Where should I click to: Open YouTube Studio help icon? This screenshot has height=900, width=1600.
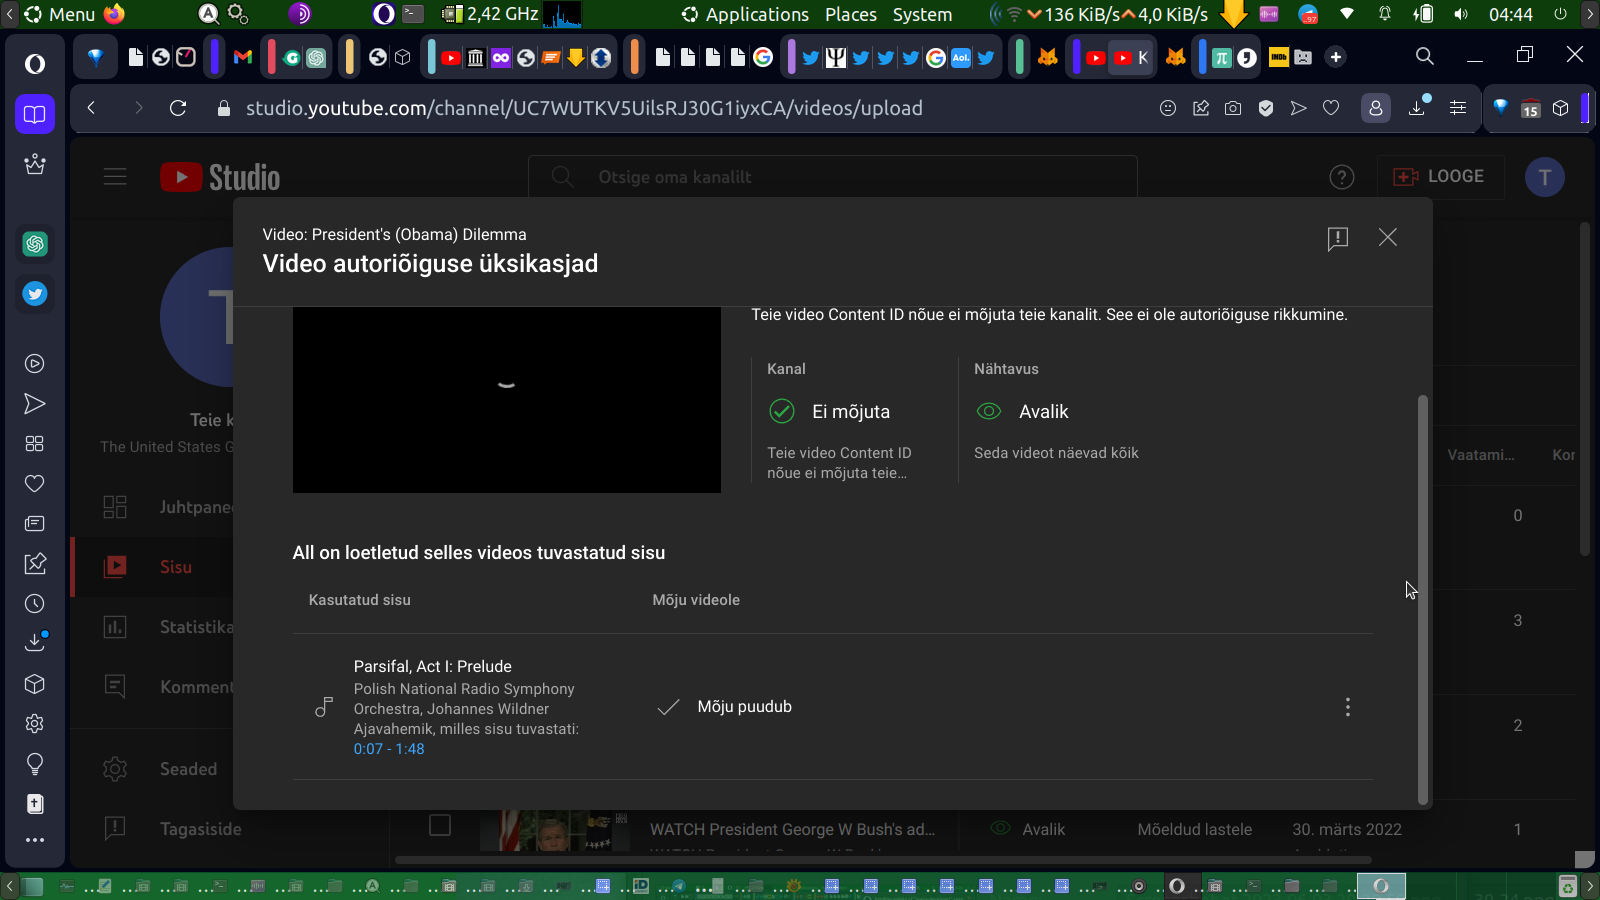(1341, 177)
